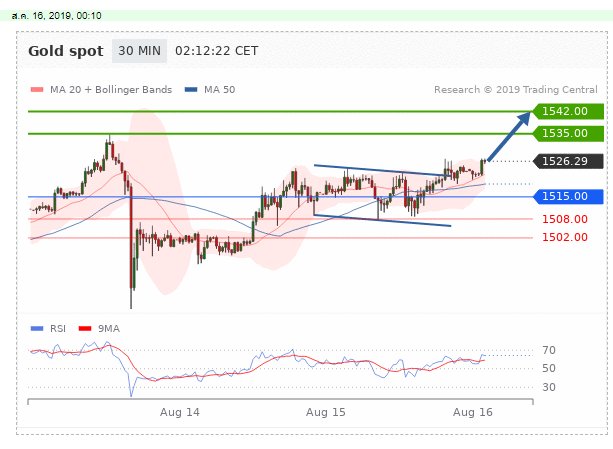Click the date header 16, 2019, 00:10
Screen dimensions: 613x449
tap(56, 16)
